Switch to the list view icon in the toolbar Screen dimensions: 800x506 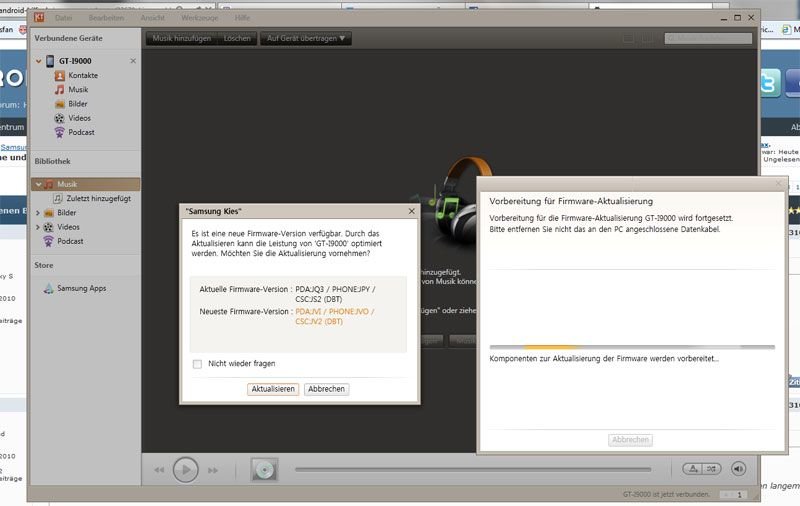628,39
